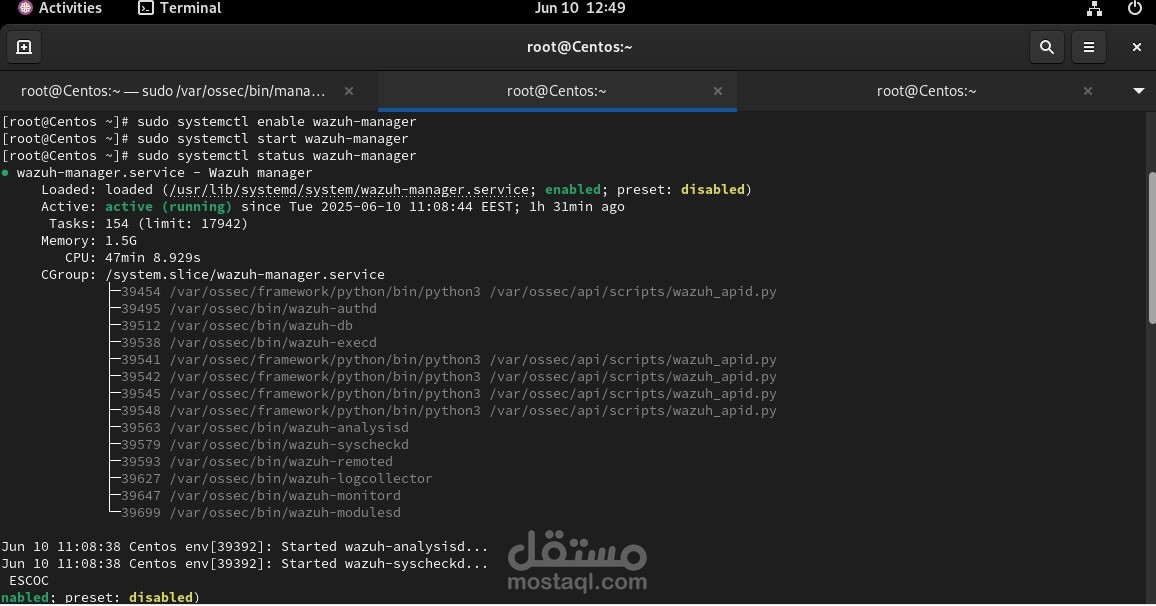Click the 'systemctl enable wazuh-manager' command line
1156x606 pixels.
tap(209, 122)
